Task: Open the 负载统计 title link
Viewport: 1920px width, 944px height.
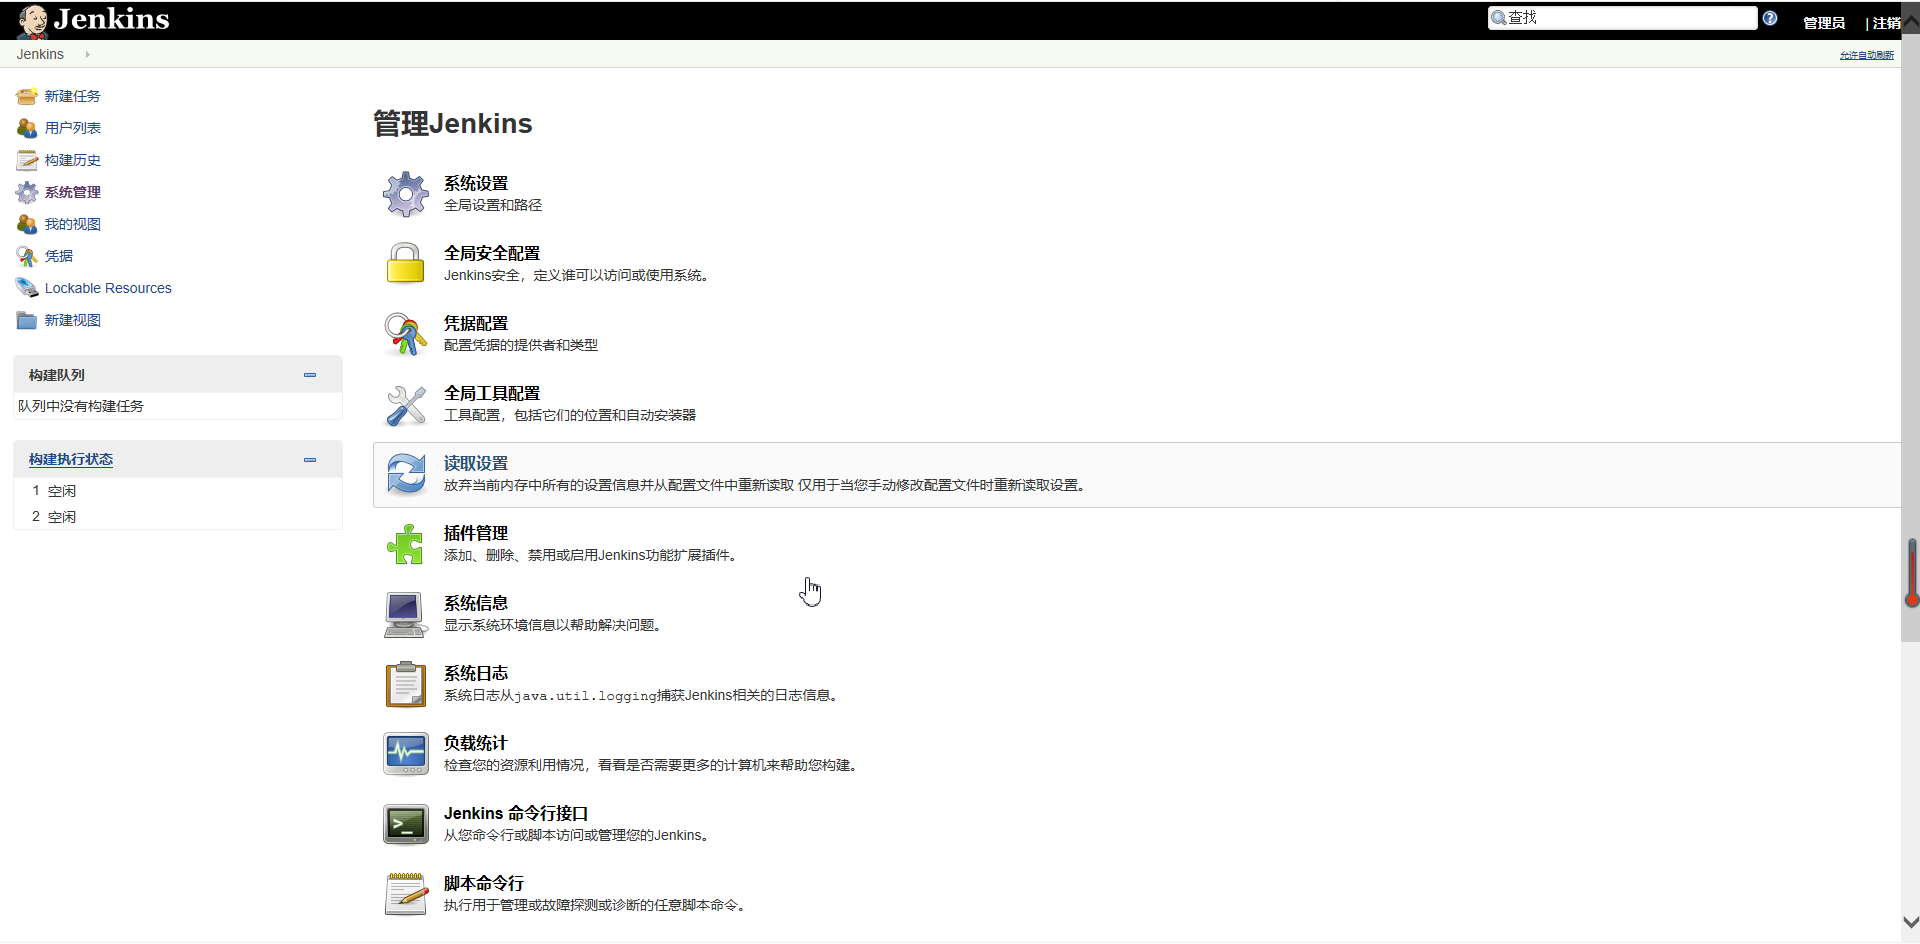Action: 476,743
